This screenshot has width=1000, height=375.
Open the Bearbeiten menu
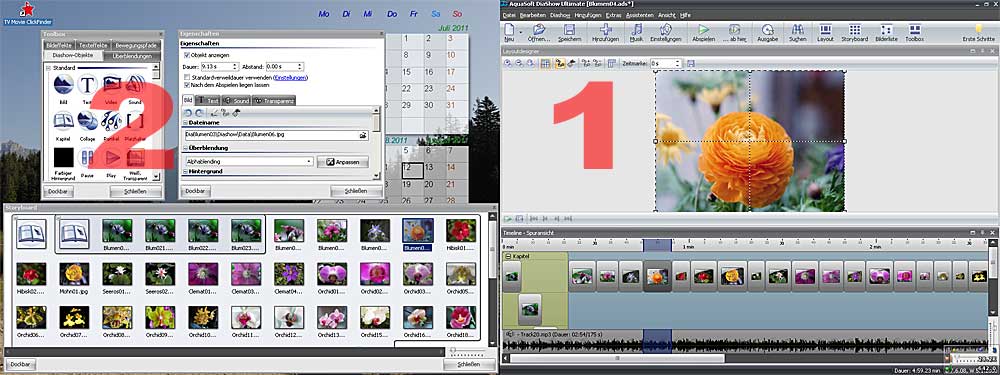533,14
